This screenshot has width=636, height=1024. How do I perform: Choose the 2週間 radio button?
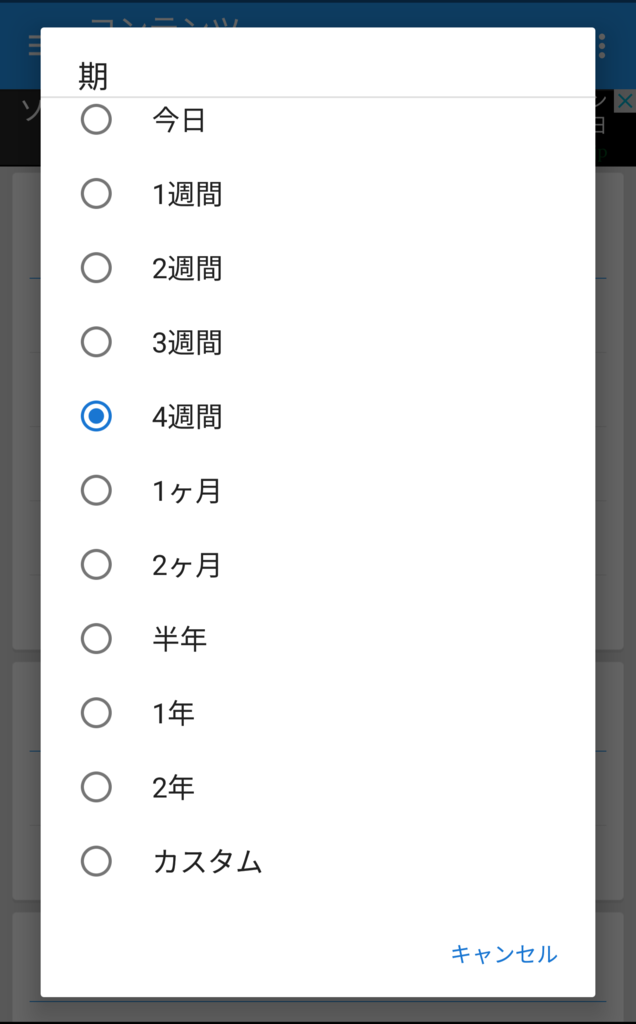click(97, 267)
